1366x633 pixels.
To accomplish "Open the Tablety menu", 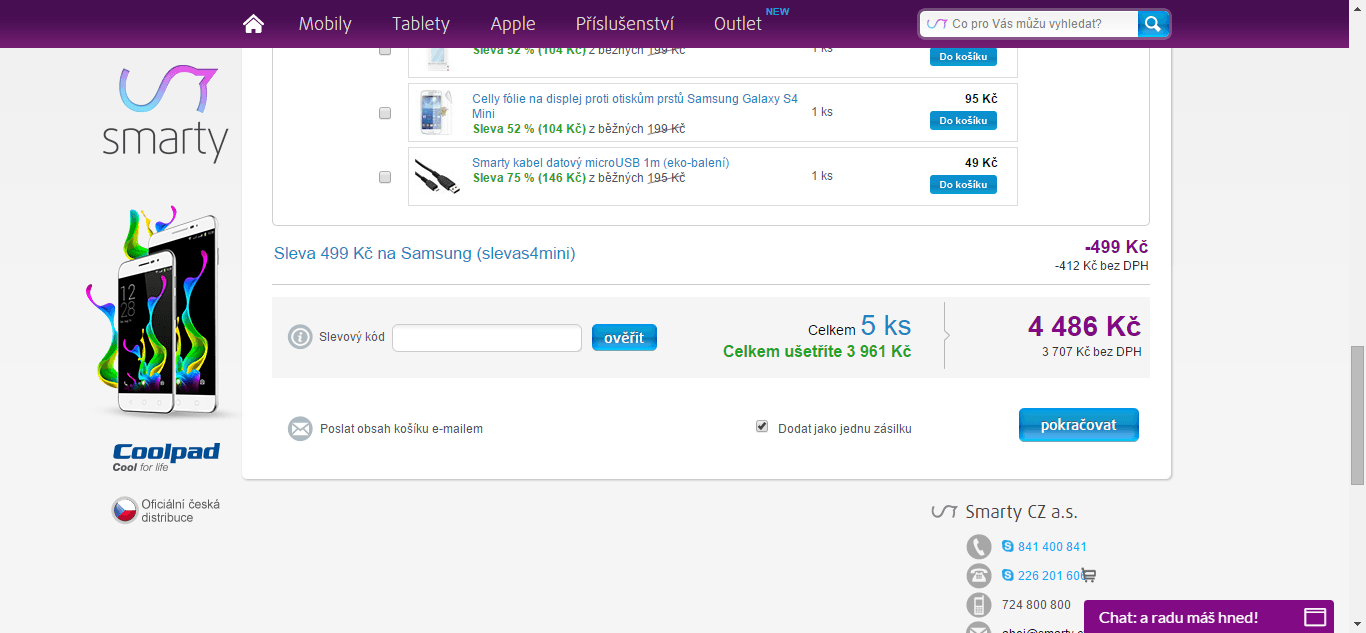I will click(421, 24).
